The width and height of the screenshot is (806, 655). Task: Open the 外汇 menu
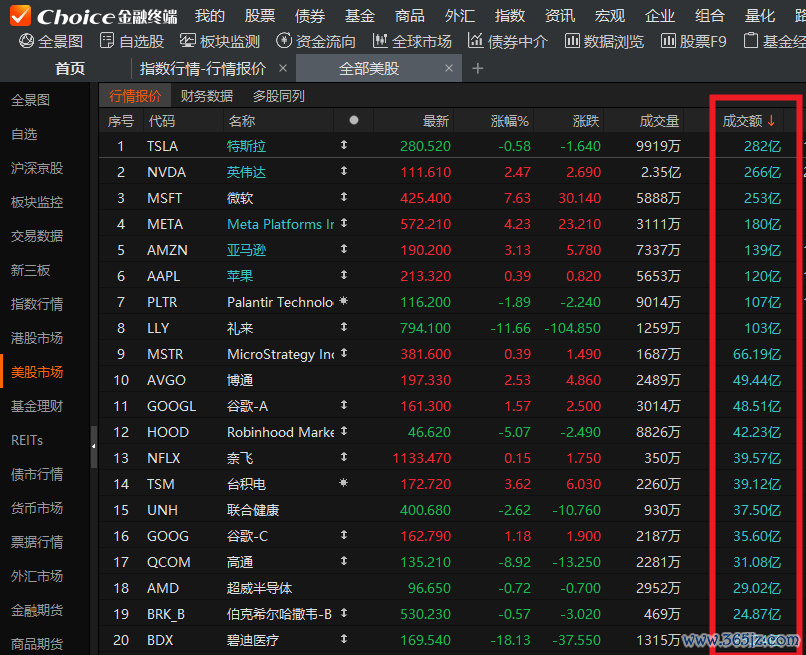tap(460, 16)
